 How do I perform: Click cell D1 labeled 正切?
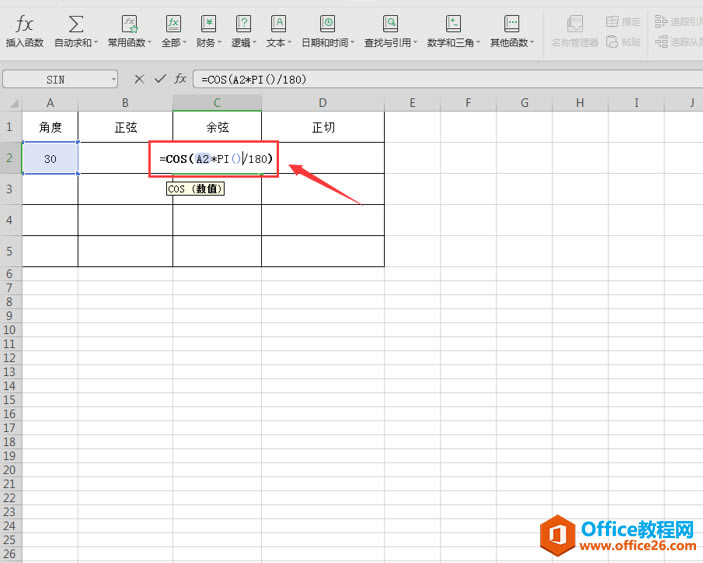click(323, 127)
